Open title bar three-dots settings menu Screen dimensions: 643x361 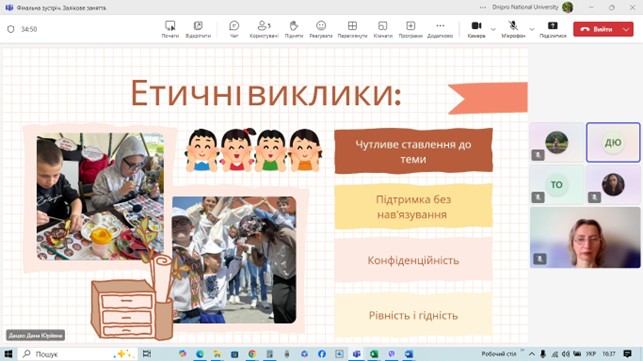[483, 7]
